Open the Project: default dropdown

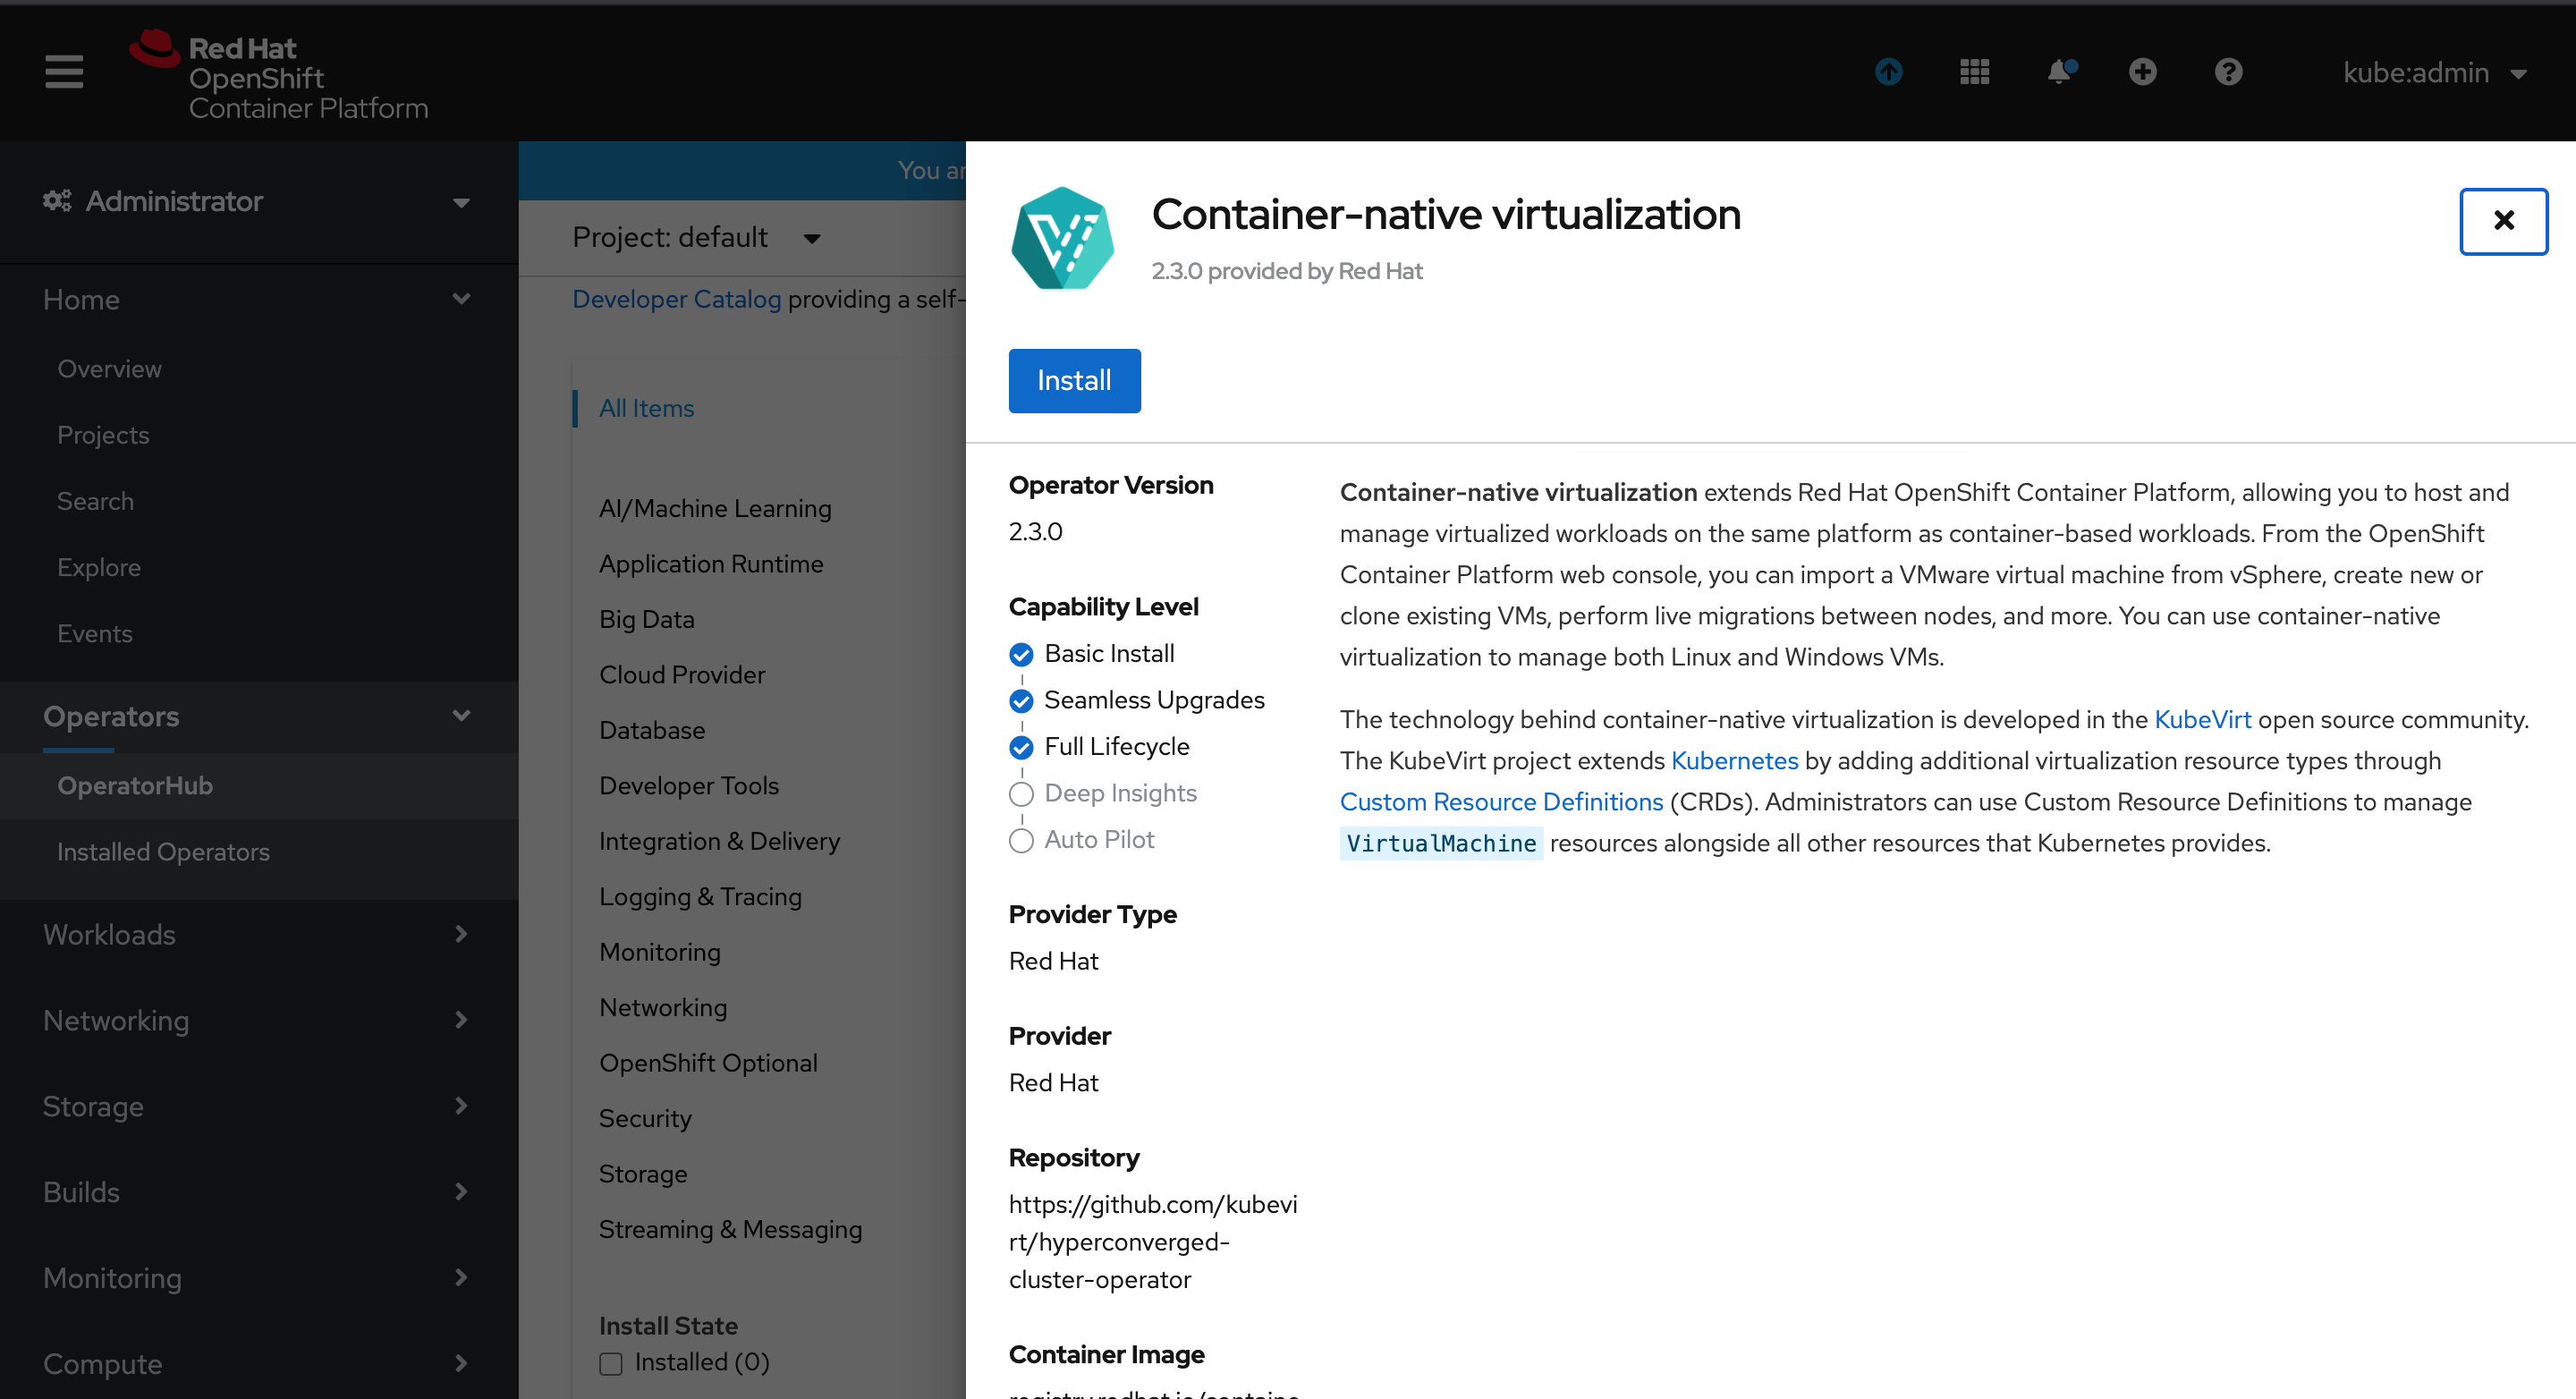(696, 238)
